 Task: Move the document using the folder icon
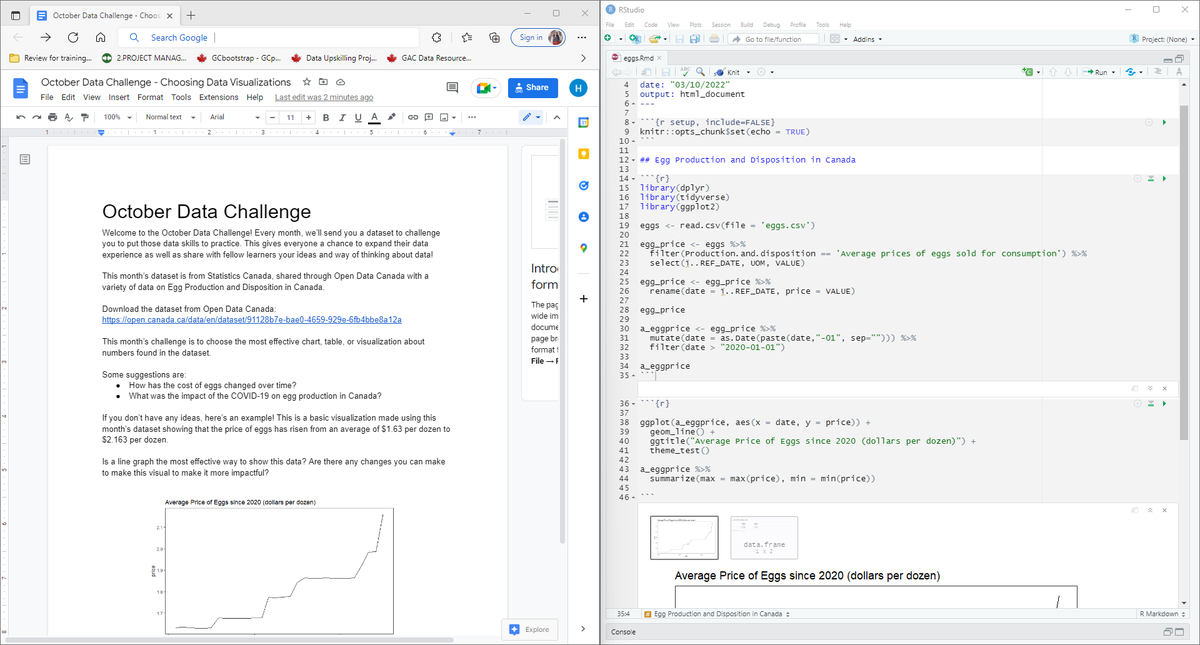(324, 81)
